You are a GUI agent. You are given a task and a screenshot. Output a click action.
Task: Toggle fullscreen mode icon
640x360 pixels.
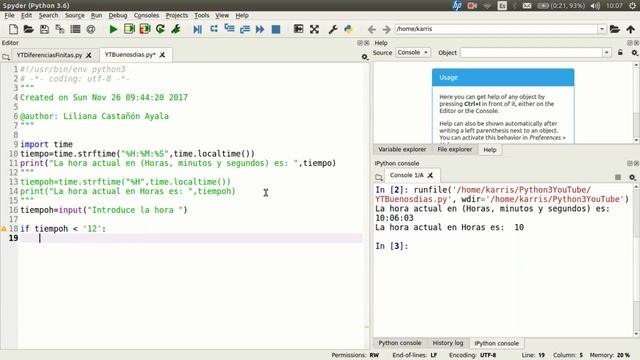314,29
